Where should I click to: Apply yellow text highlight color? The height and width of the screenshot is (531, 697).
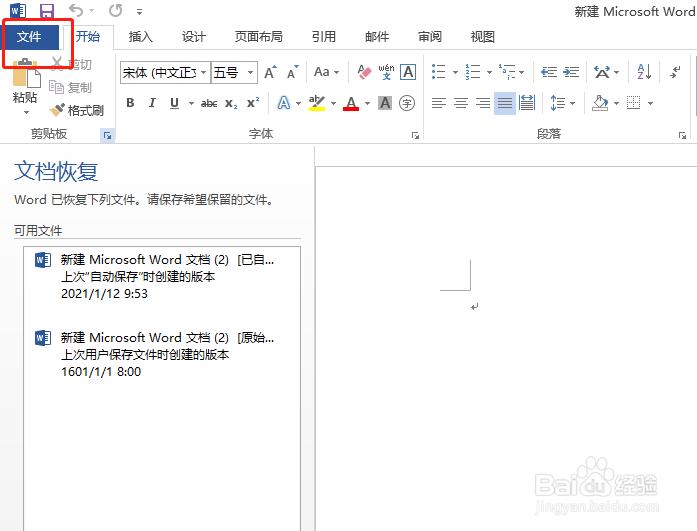pos(317,103)
